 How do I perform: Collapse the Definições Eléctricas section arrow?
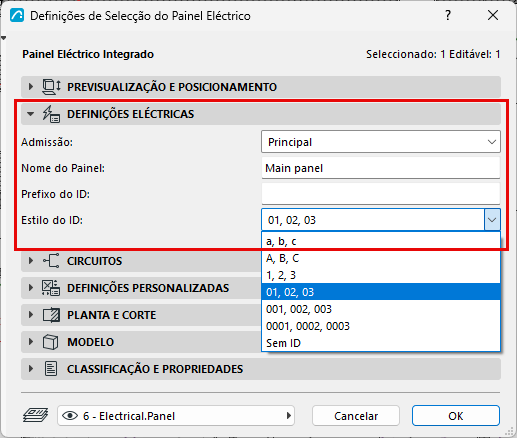coord(31,114)
